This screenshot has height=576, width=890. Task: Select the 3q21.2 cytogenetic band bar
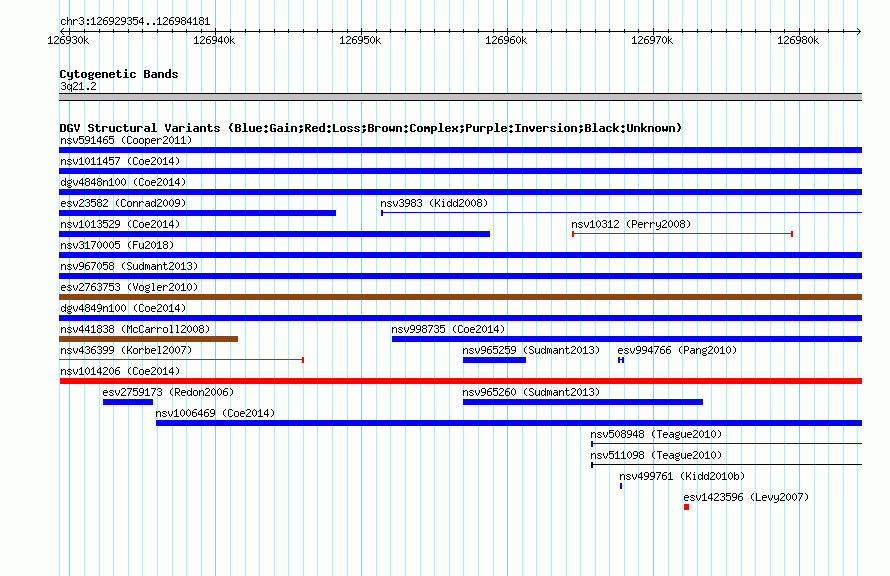click(x=460, y=97)
